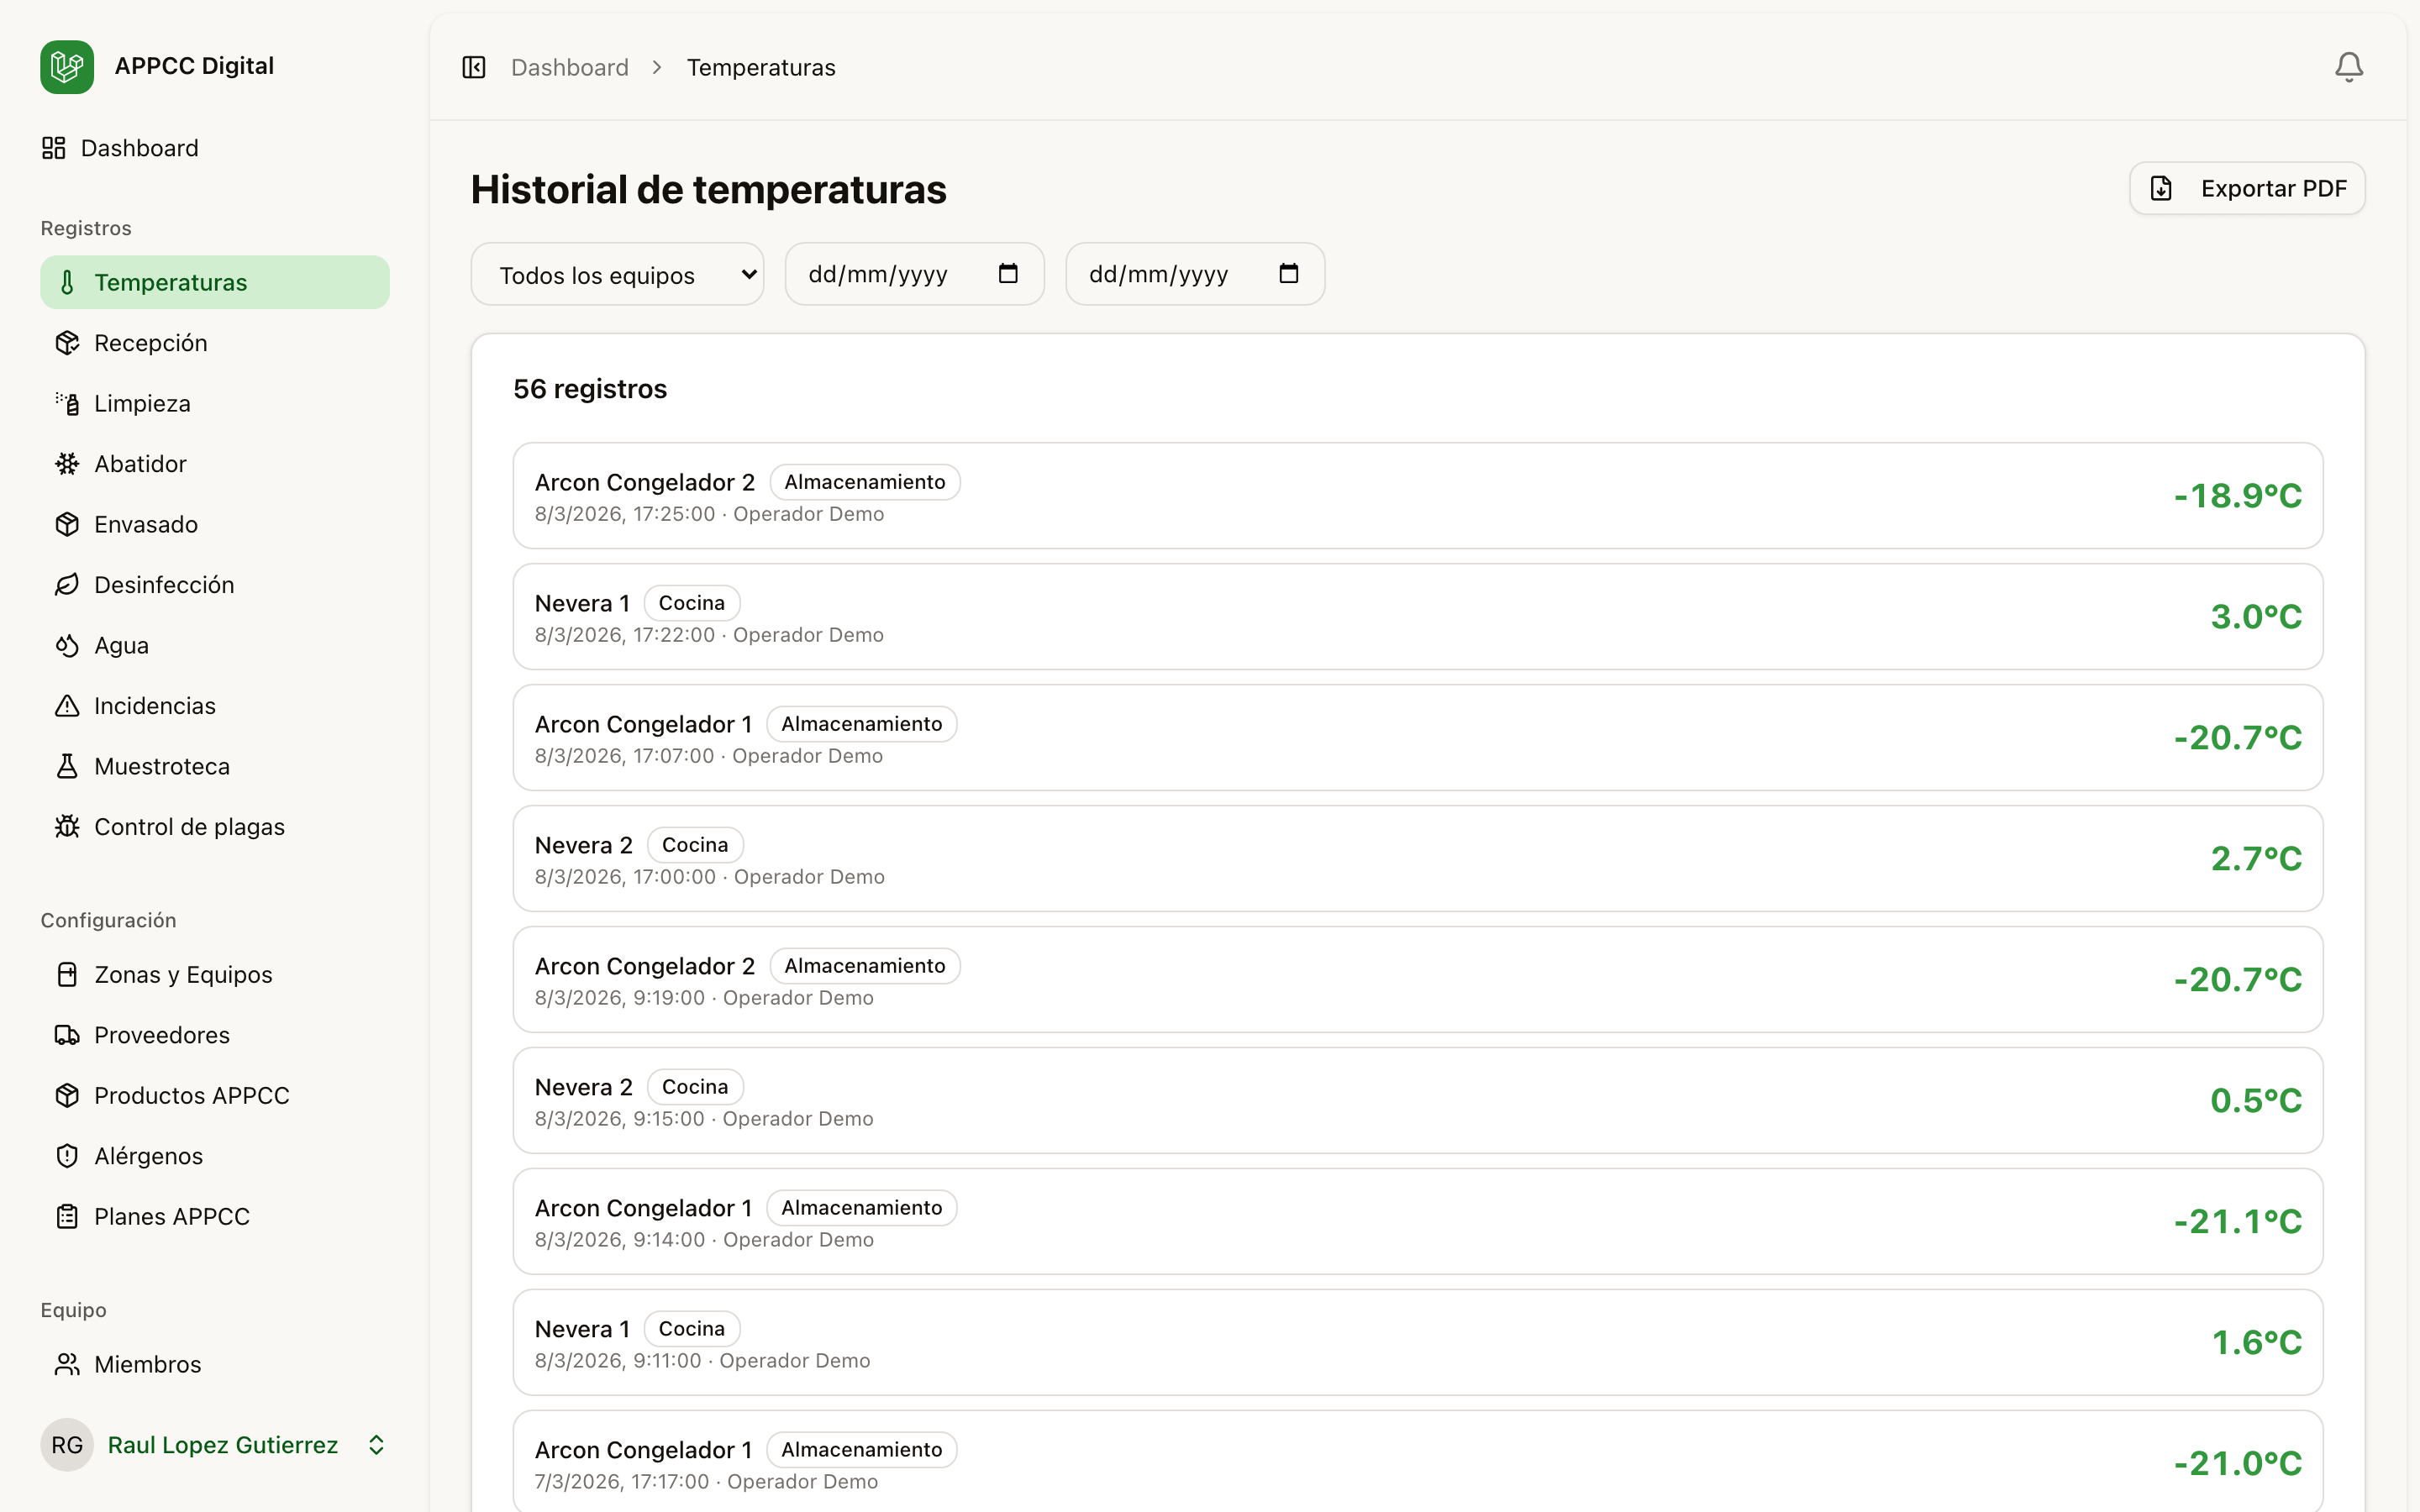Click the sidebar collapse icon in the breadcrumb
2420x1512 pixels.
(x=474, y=66)
